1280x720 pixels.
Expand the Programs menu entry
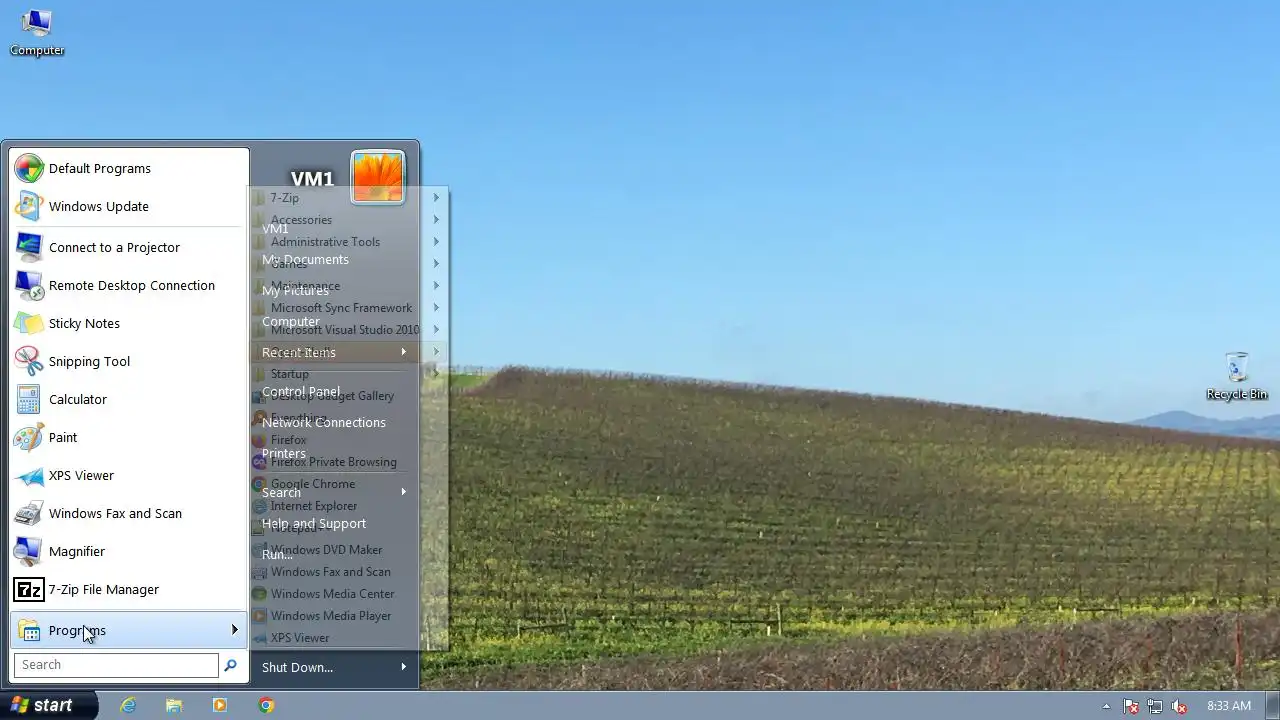pos(129,630)
